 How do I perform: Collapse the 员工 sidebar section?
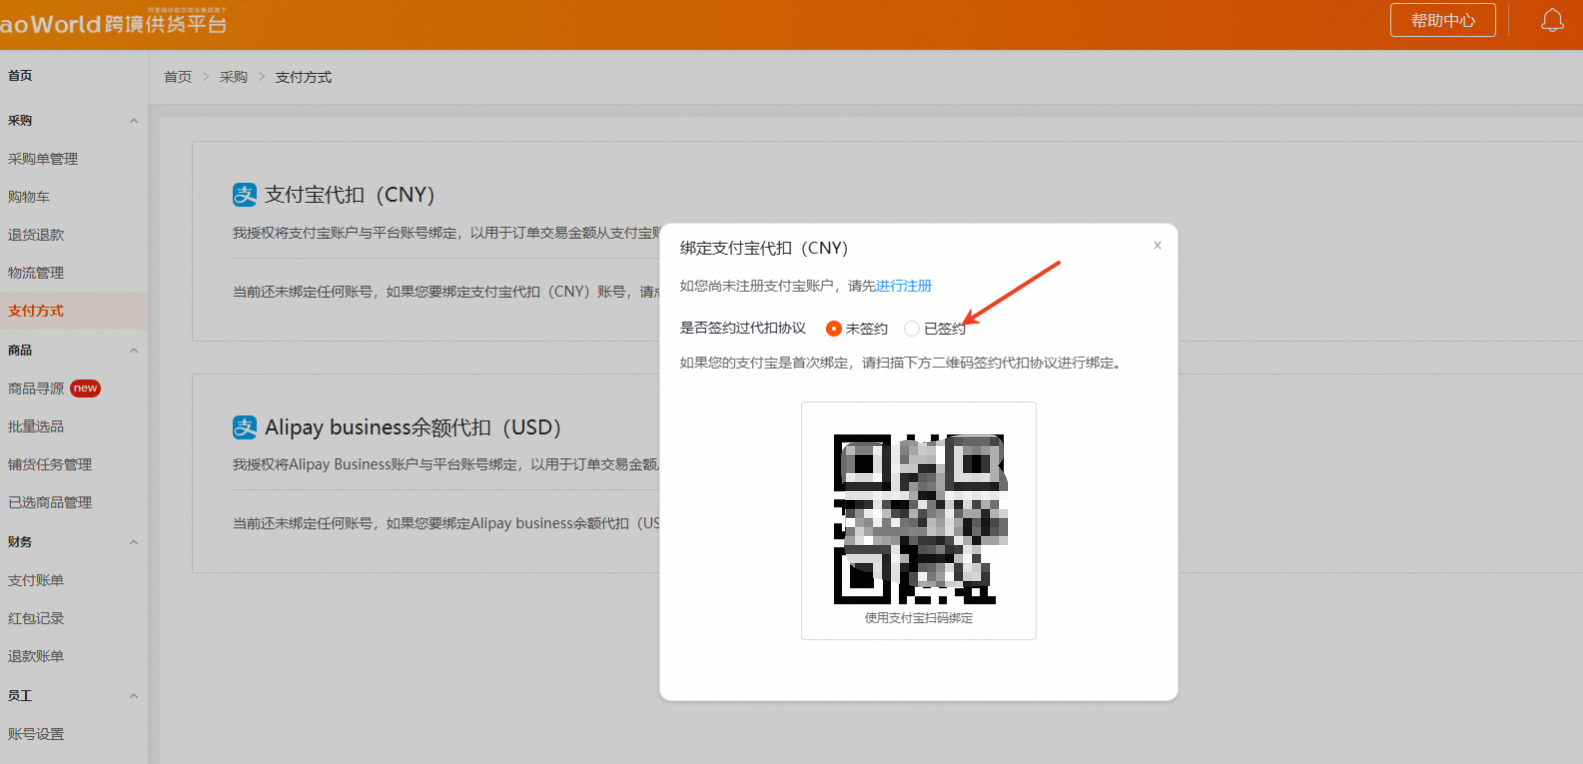[134, 696]
